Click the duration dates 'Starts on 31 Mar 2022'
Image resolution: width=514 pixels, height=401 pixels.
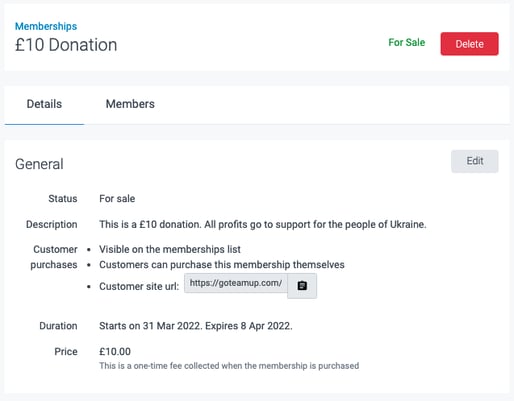(151, 326)
